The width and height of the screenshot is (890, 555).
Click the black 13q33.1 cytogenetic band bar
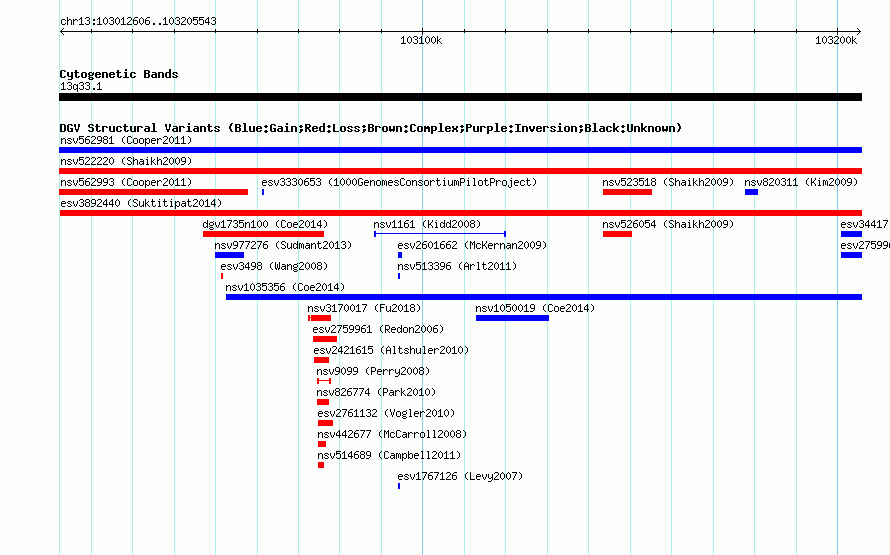(x=460, y=98)
